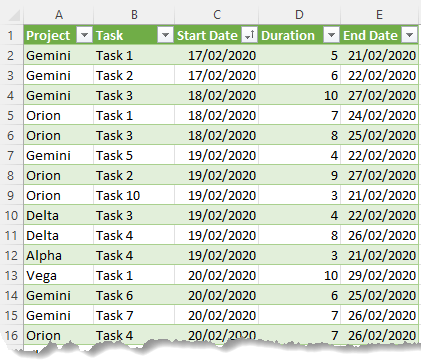Click the Duration header cell text
Screen dimensions: 421x362
(x=288, y=35)
